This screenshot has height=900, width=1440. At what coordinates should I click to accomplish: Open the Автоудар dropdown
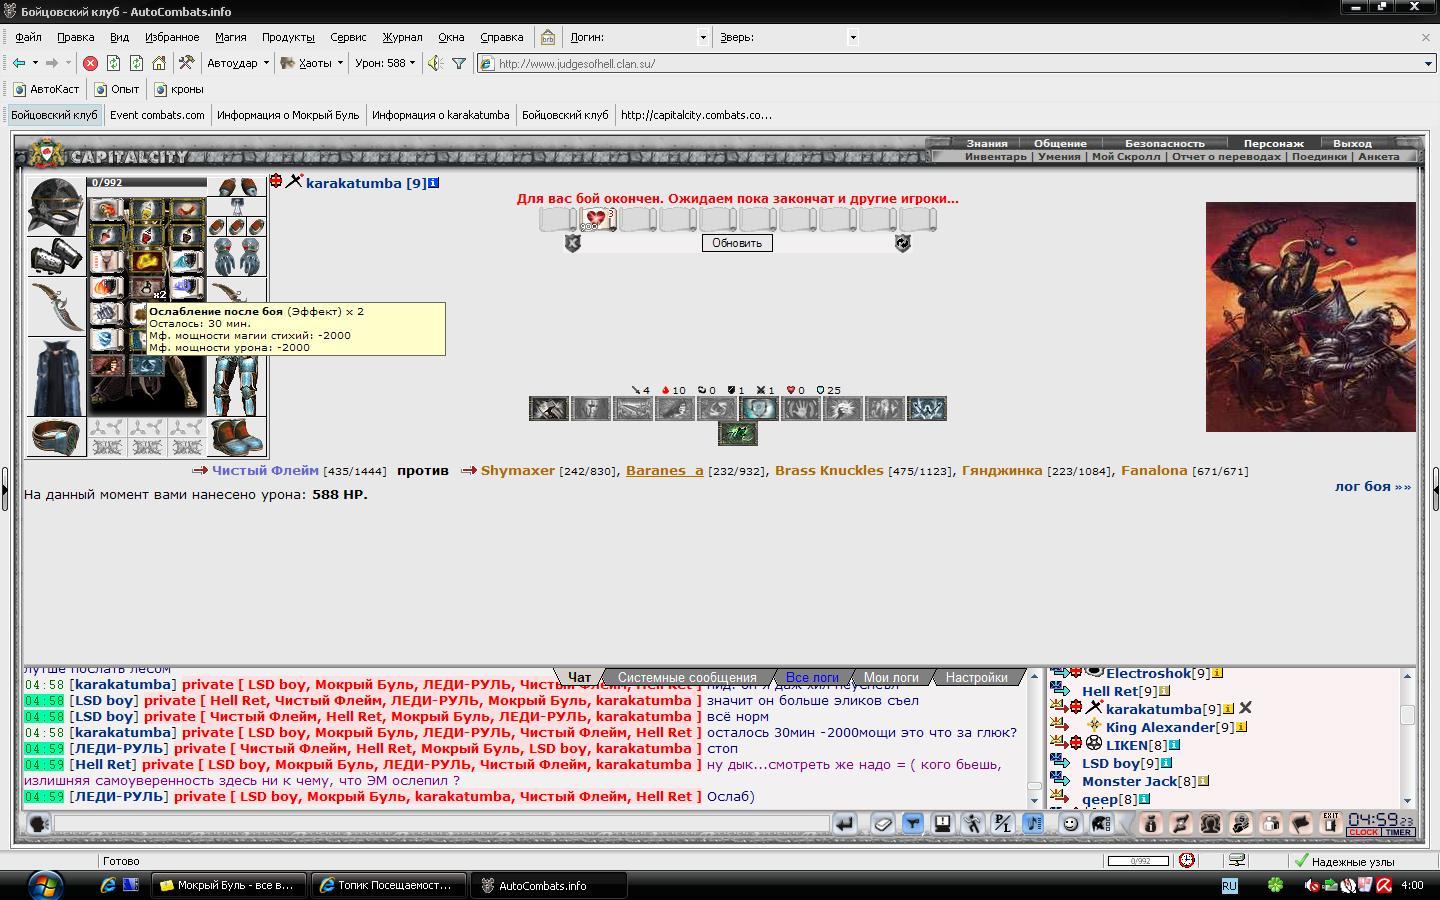point(238,63)
